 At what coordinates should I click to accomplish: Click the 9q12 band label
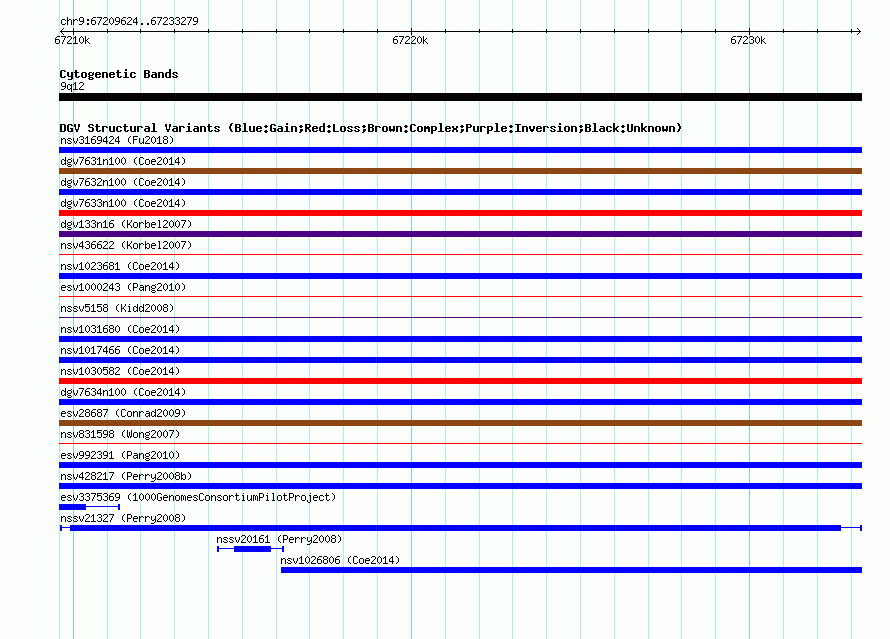point(72,86)
